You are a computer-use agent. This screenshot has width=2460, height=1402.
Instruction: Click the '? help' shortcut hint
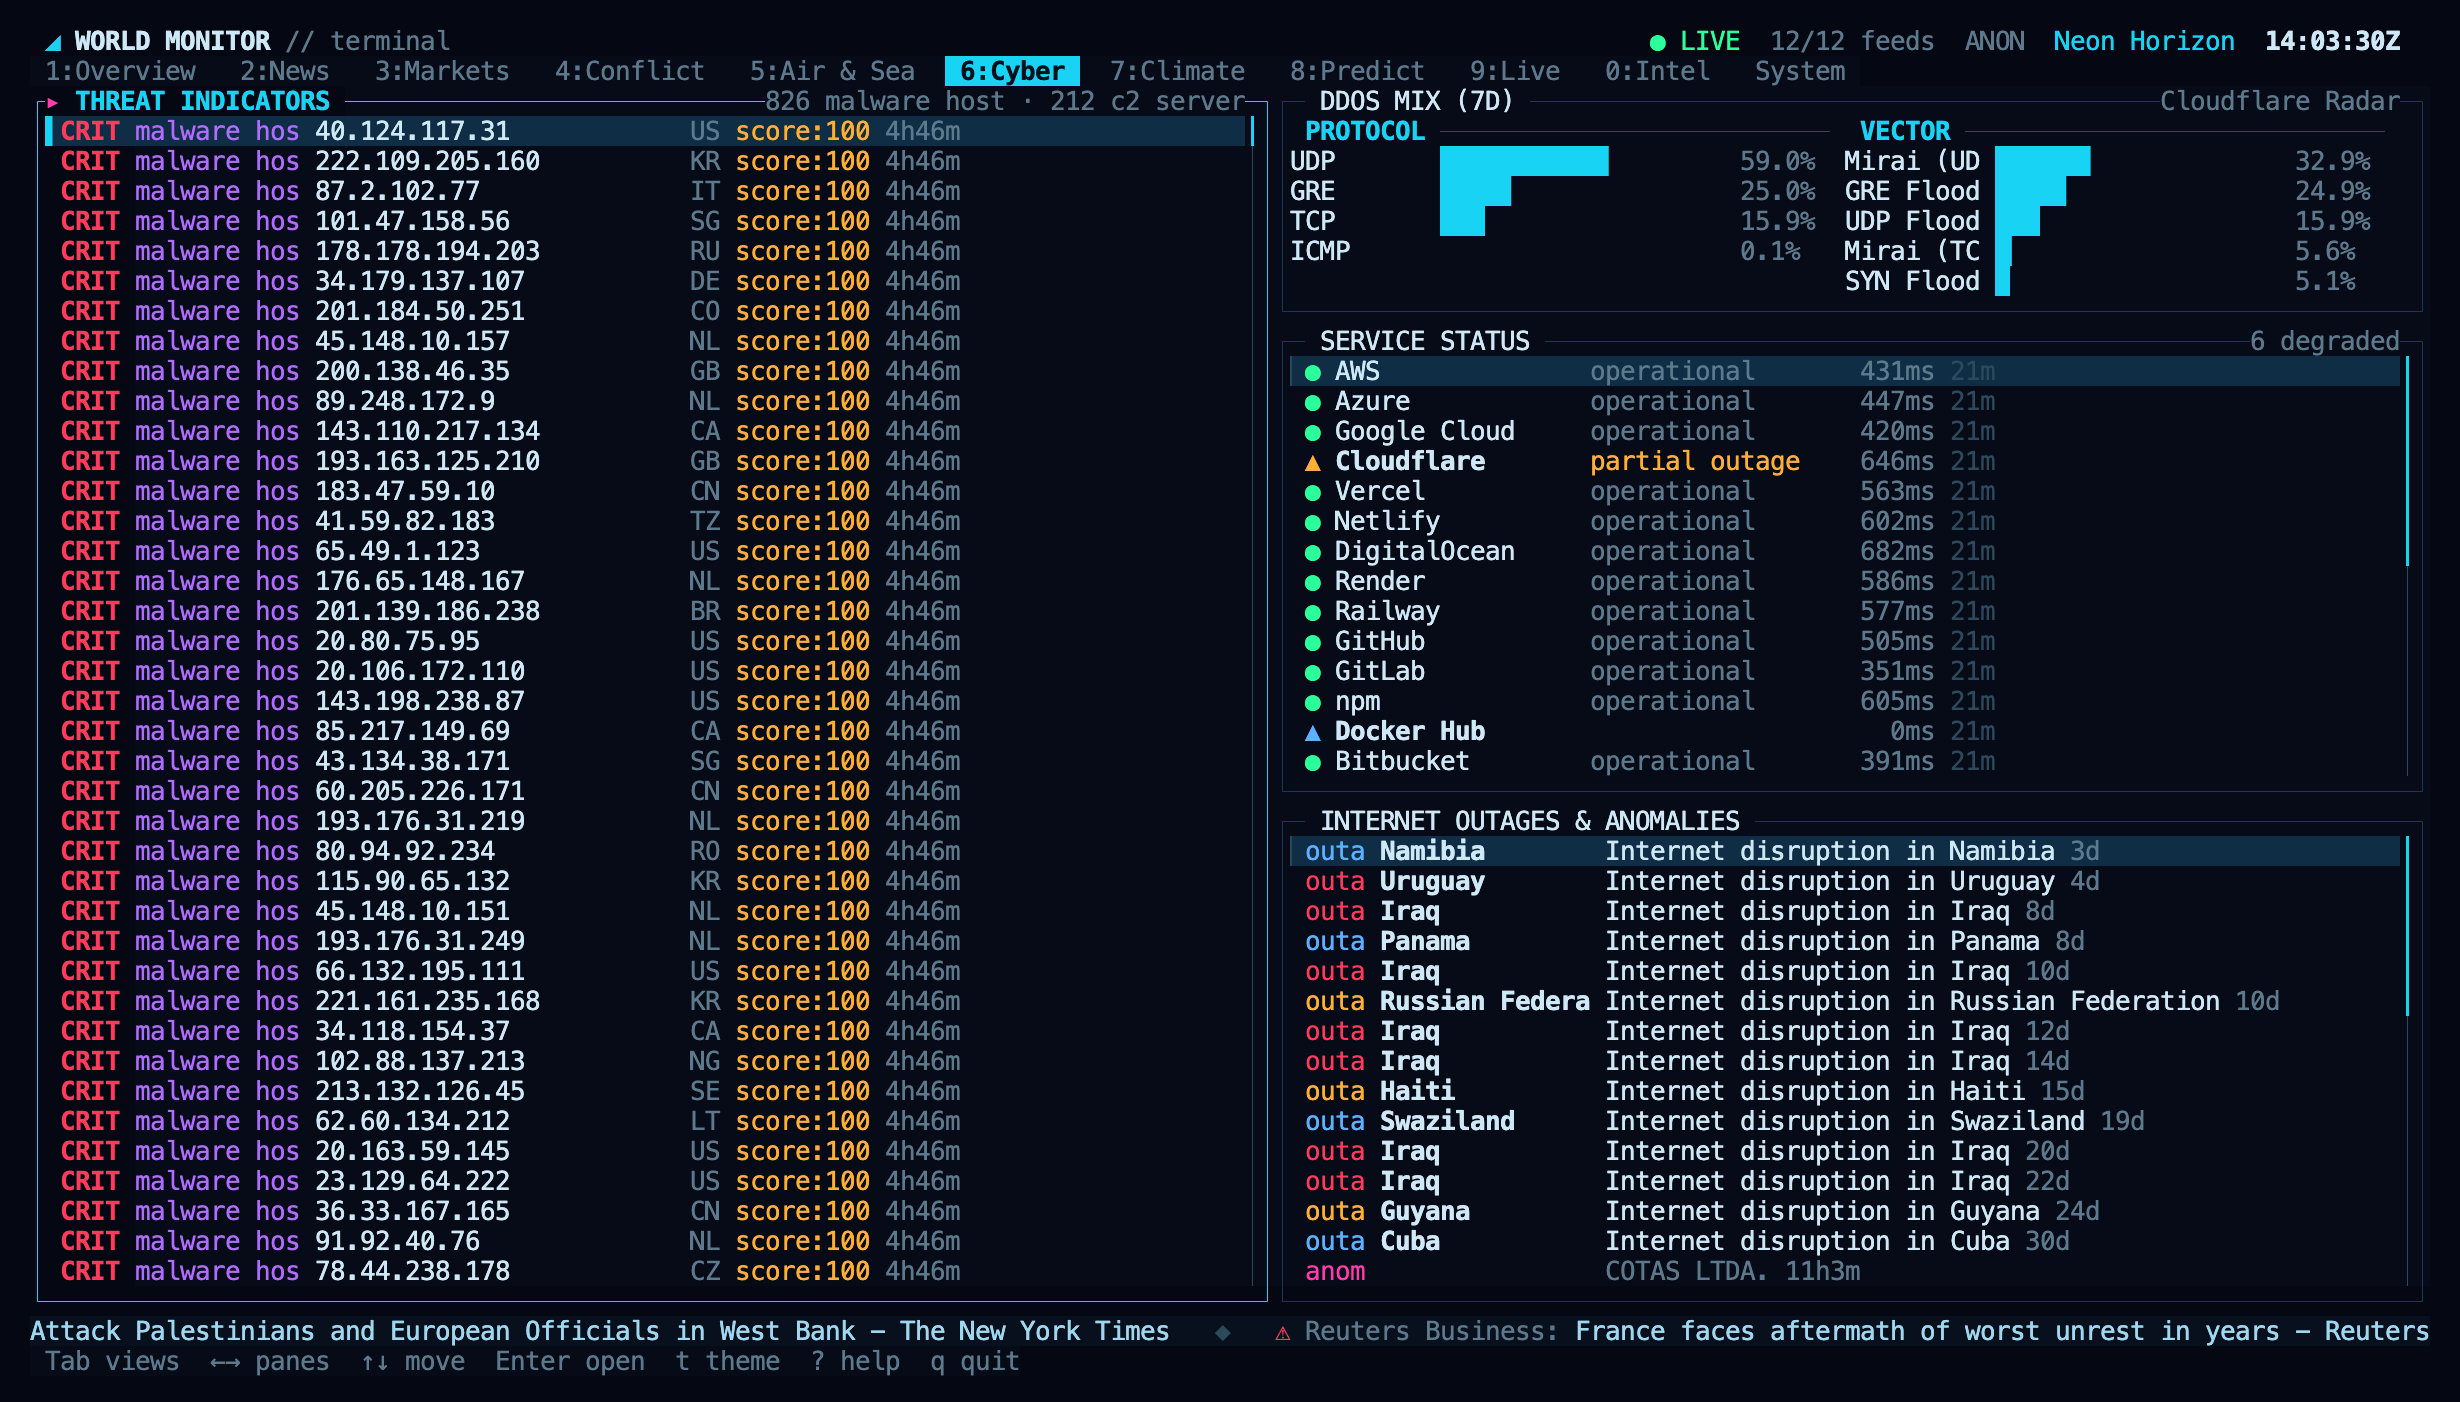pos(855,1361)
